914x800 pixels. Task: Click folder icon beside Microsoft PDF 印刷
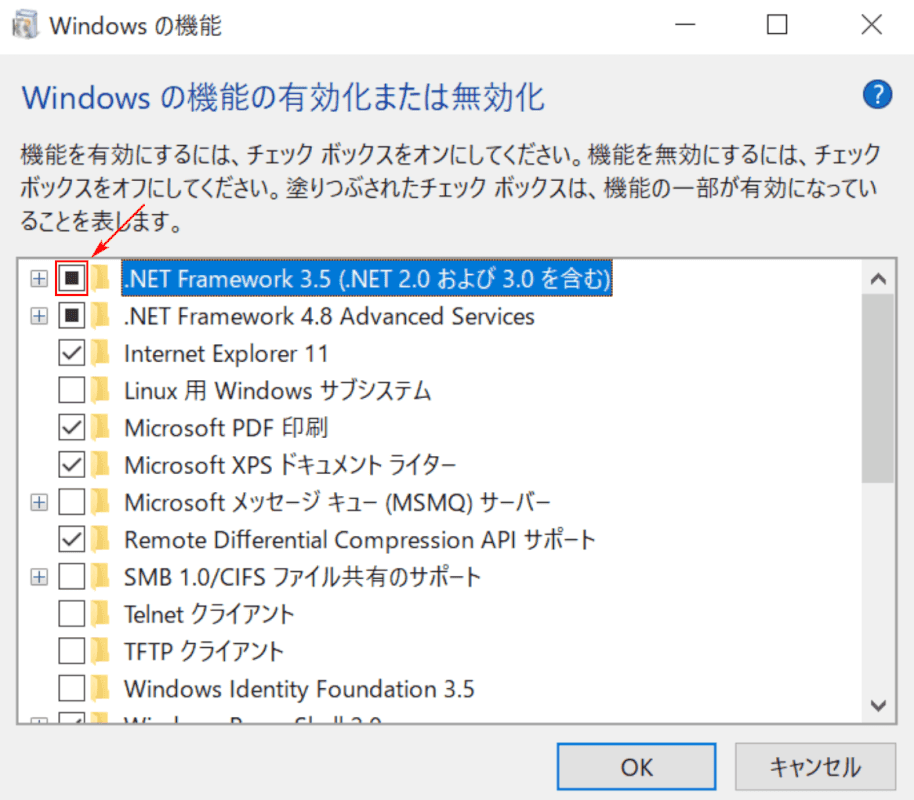(101, 427)
